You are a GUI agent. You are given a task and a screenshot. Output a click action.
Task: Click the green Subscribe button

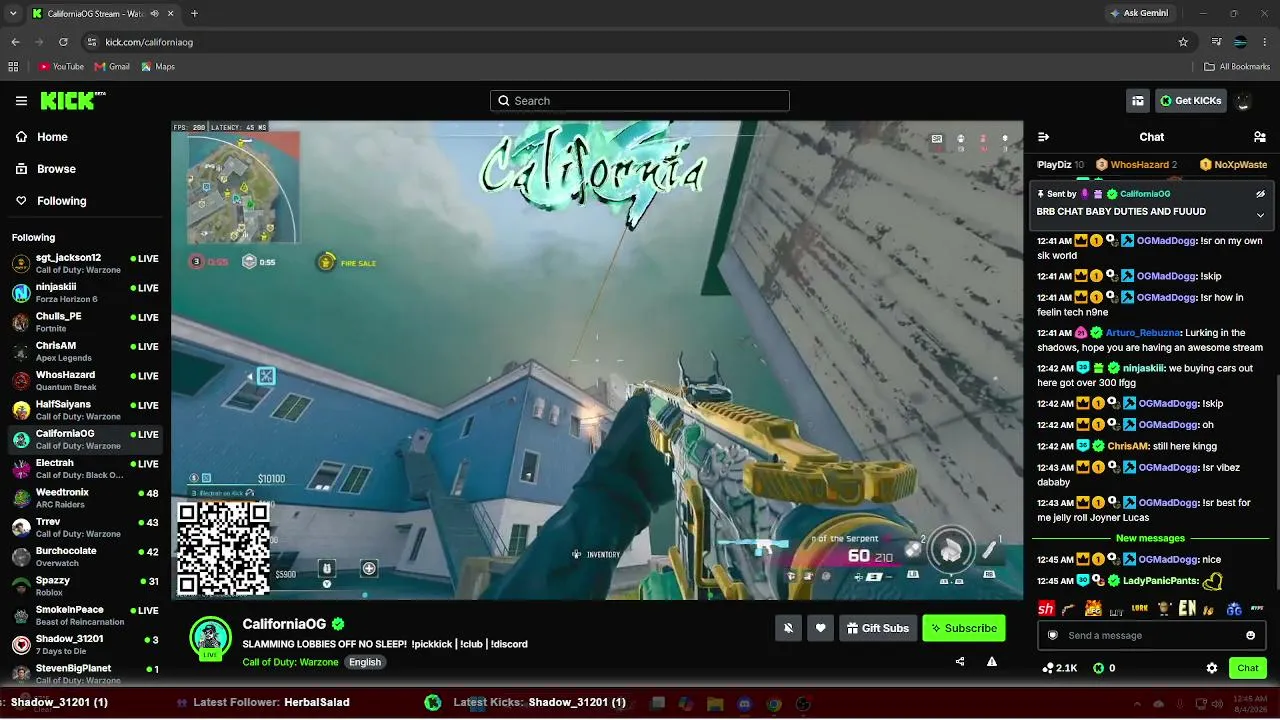(964, 628)
